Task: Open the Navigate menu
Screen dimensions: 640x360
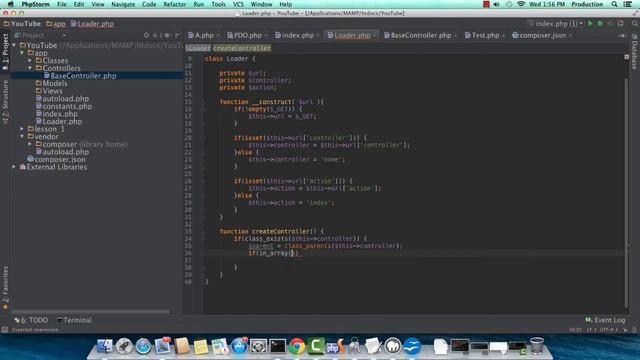Action: (x=123, y=4)
